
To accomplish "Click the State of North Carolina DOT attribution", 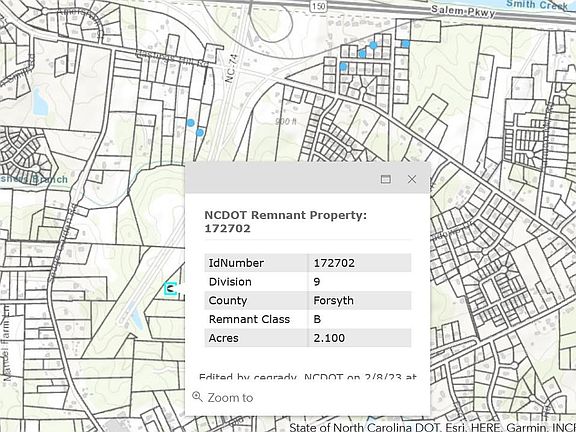I will [x=432, y=427].
